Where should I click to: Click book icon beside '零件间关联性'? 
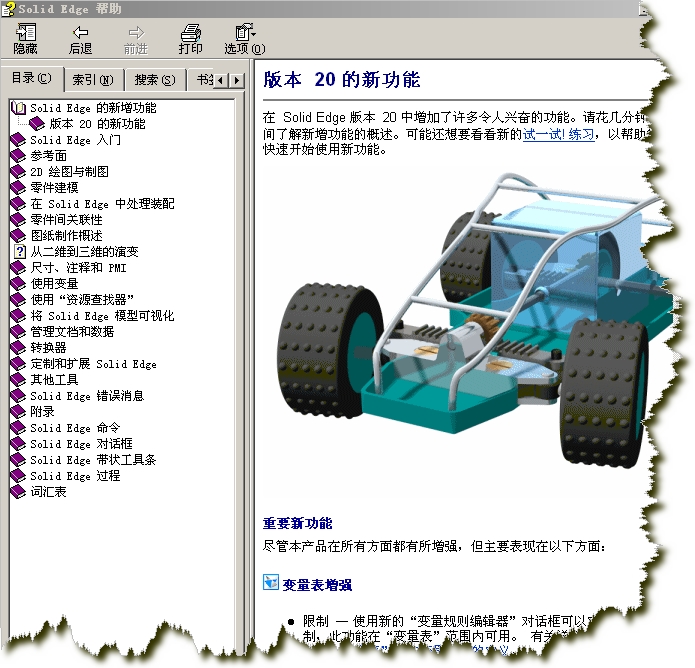click(18, 219)
